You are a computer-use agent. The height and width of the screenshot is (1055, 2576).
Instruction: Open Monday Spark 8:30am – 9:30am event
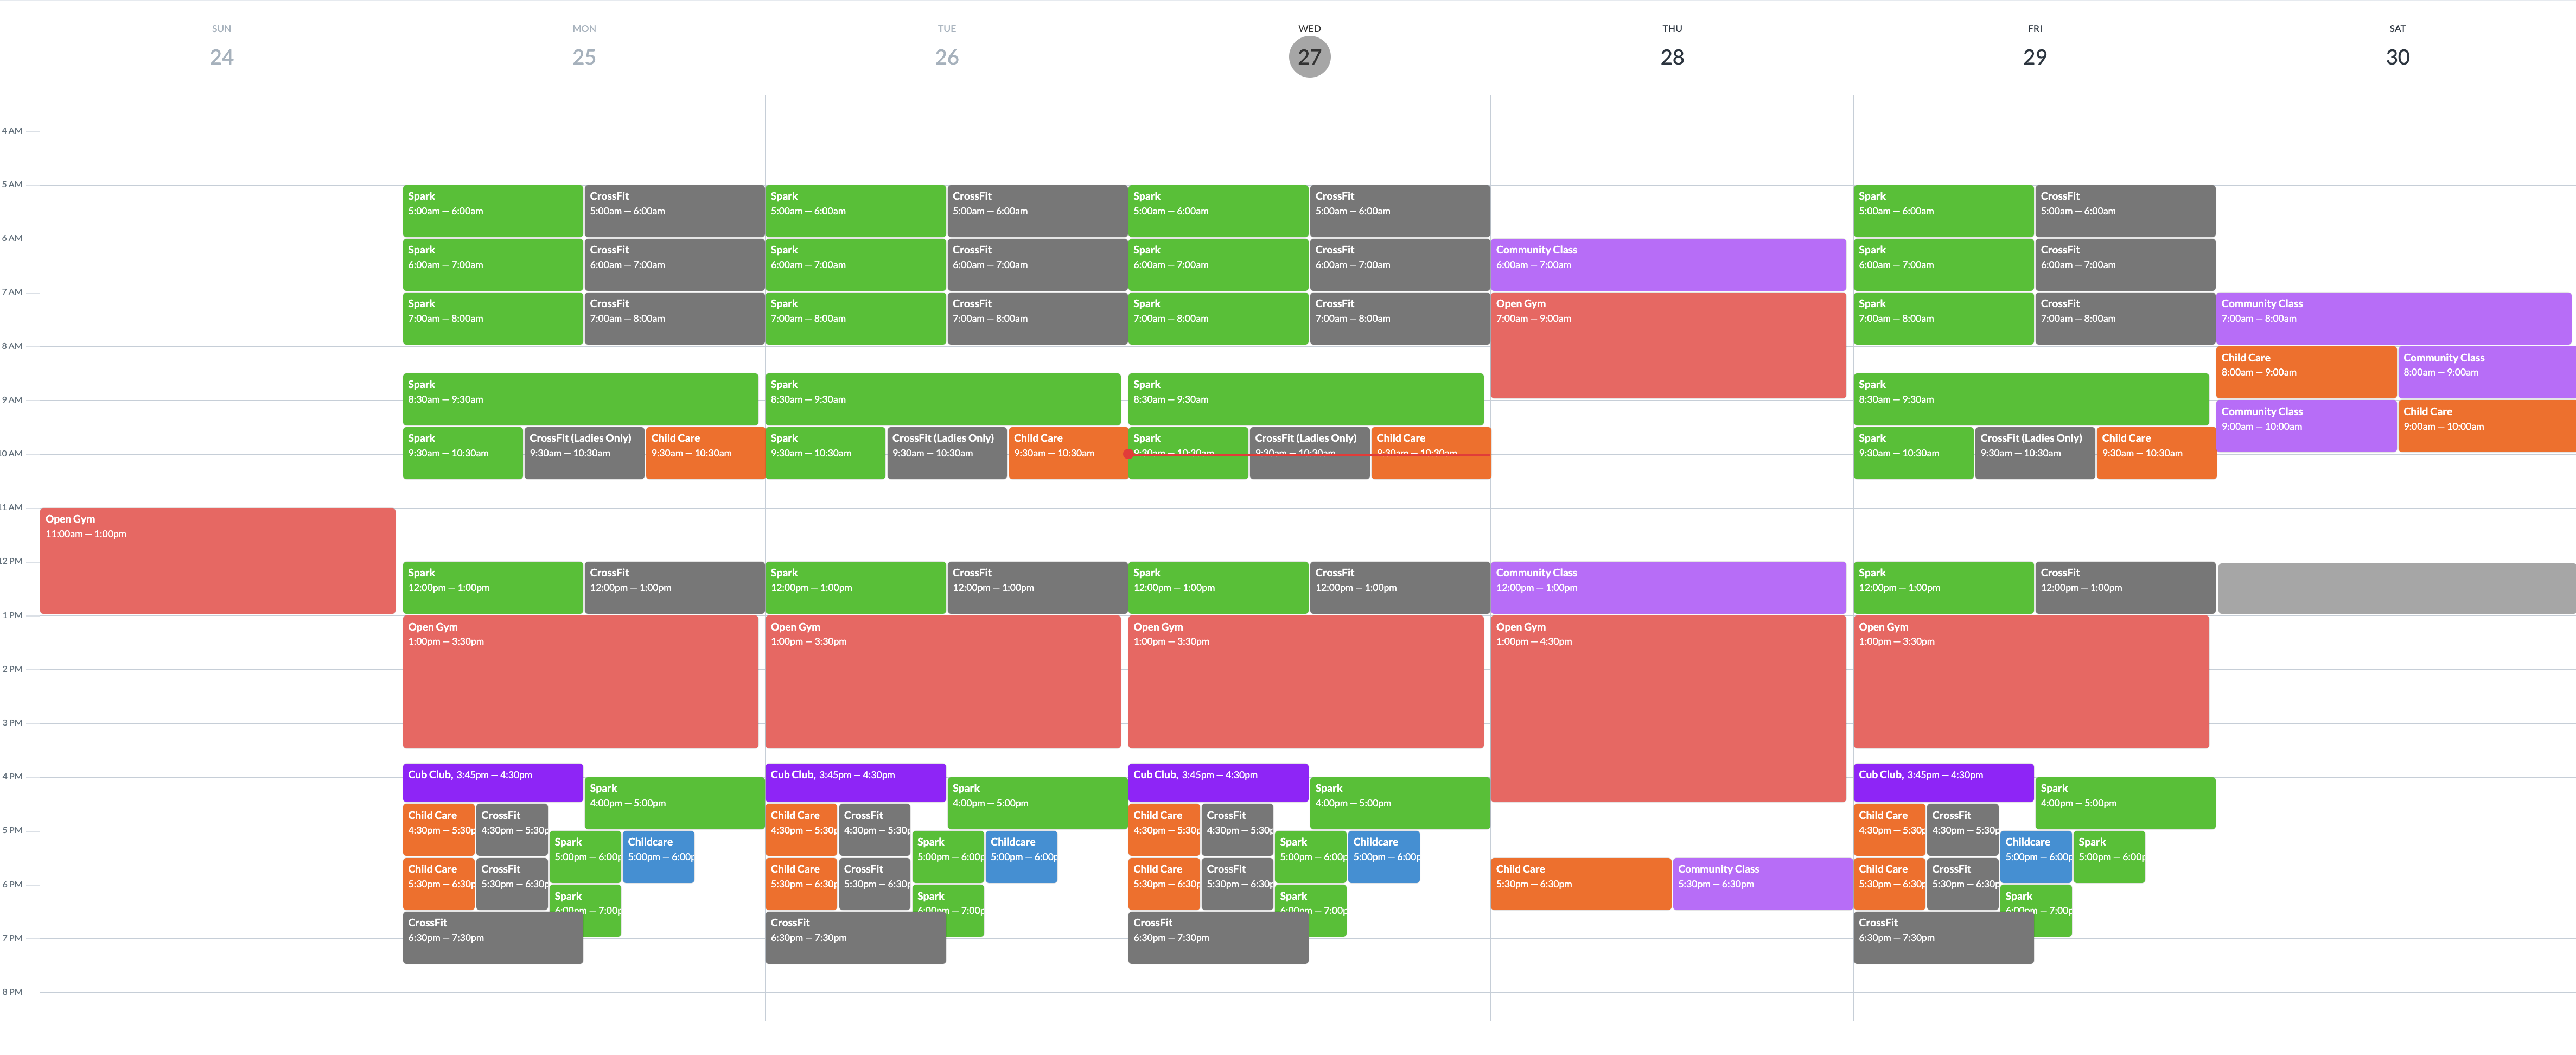580,399
